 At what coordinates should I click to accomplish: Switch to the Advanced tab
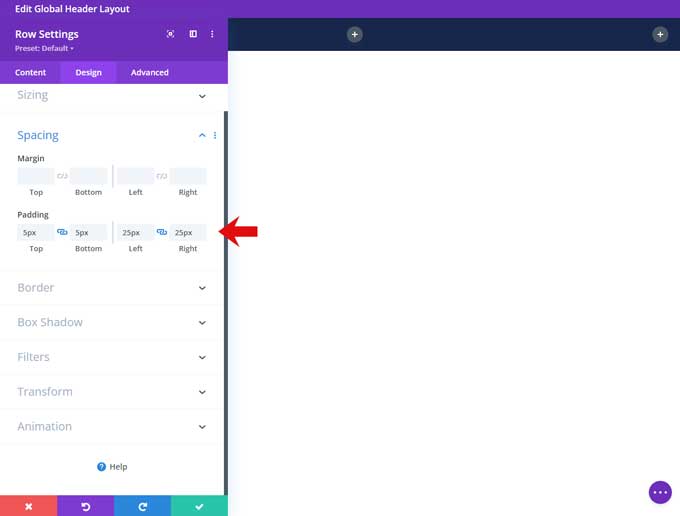coord(149,72)
